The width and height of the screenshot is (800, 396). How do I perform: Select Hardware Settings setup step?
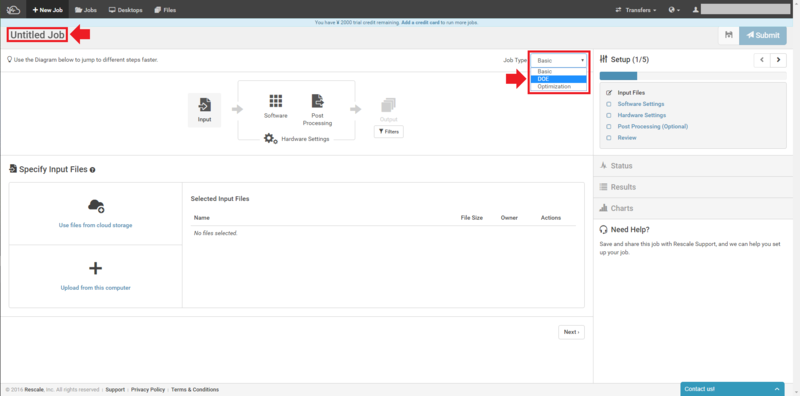(x=642, y=115)
